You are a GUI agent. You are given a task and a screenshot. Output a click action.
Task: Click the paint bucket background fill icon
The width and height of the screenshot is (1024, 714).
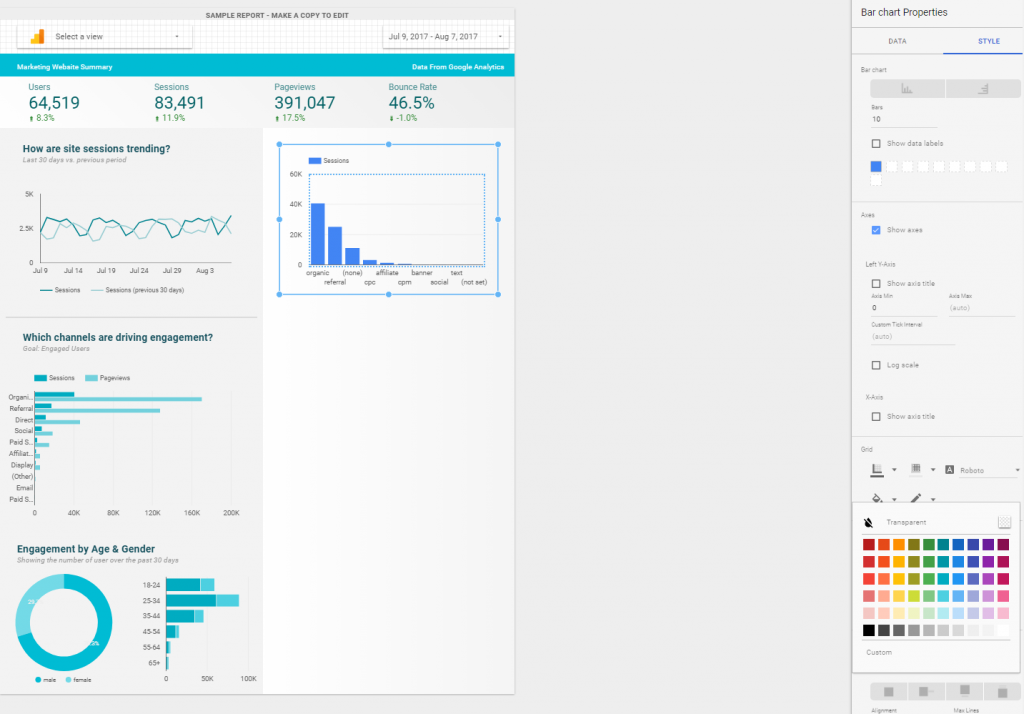click(x=877, y=498)
